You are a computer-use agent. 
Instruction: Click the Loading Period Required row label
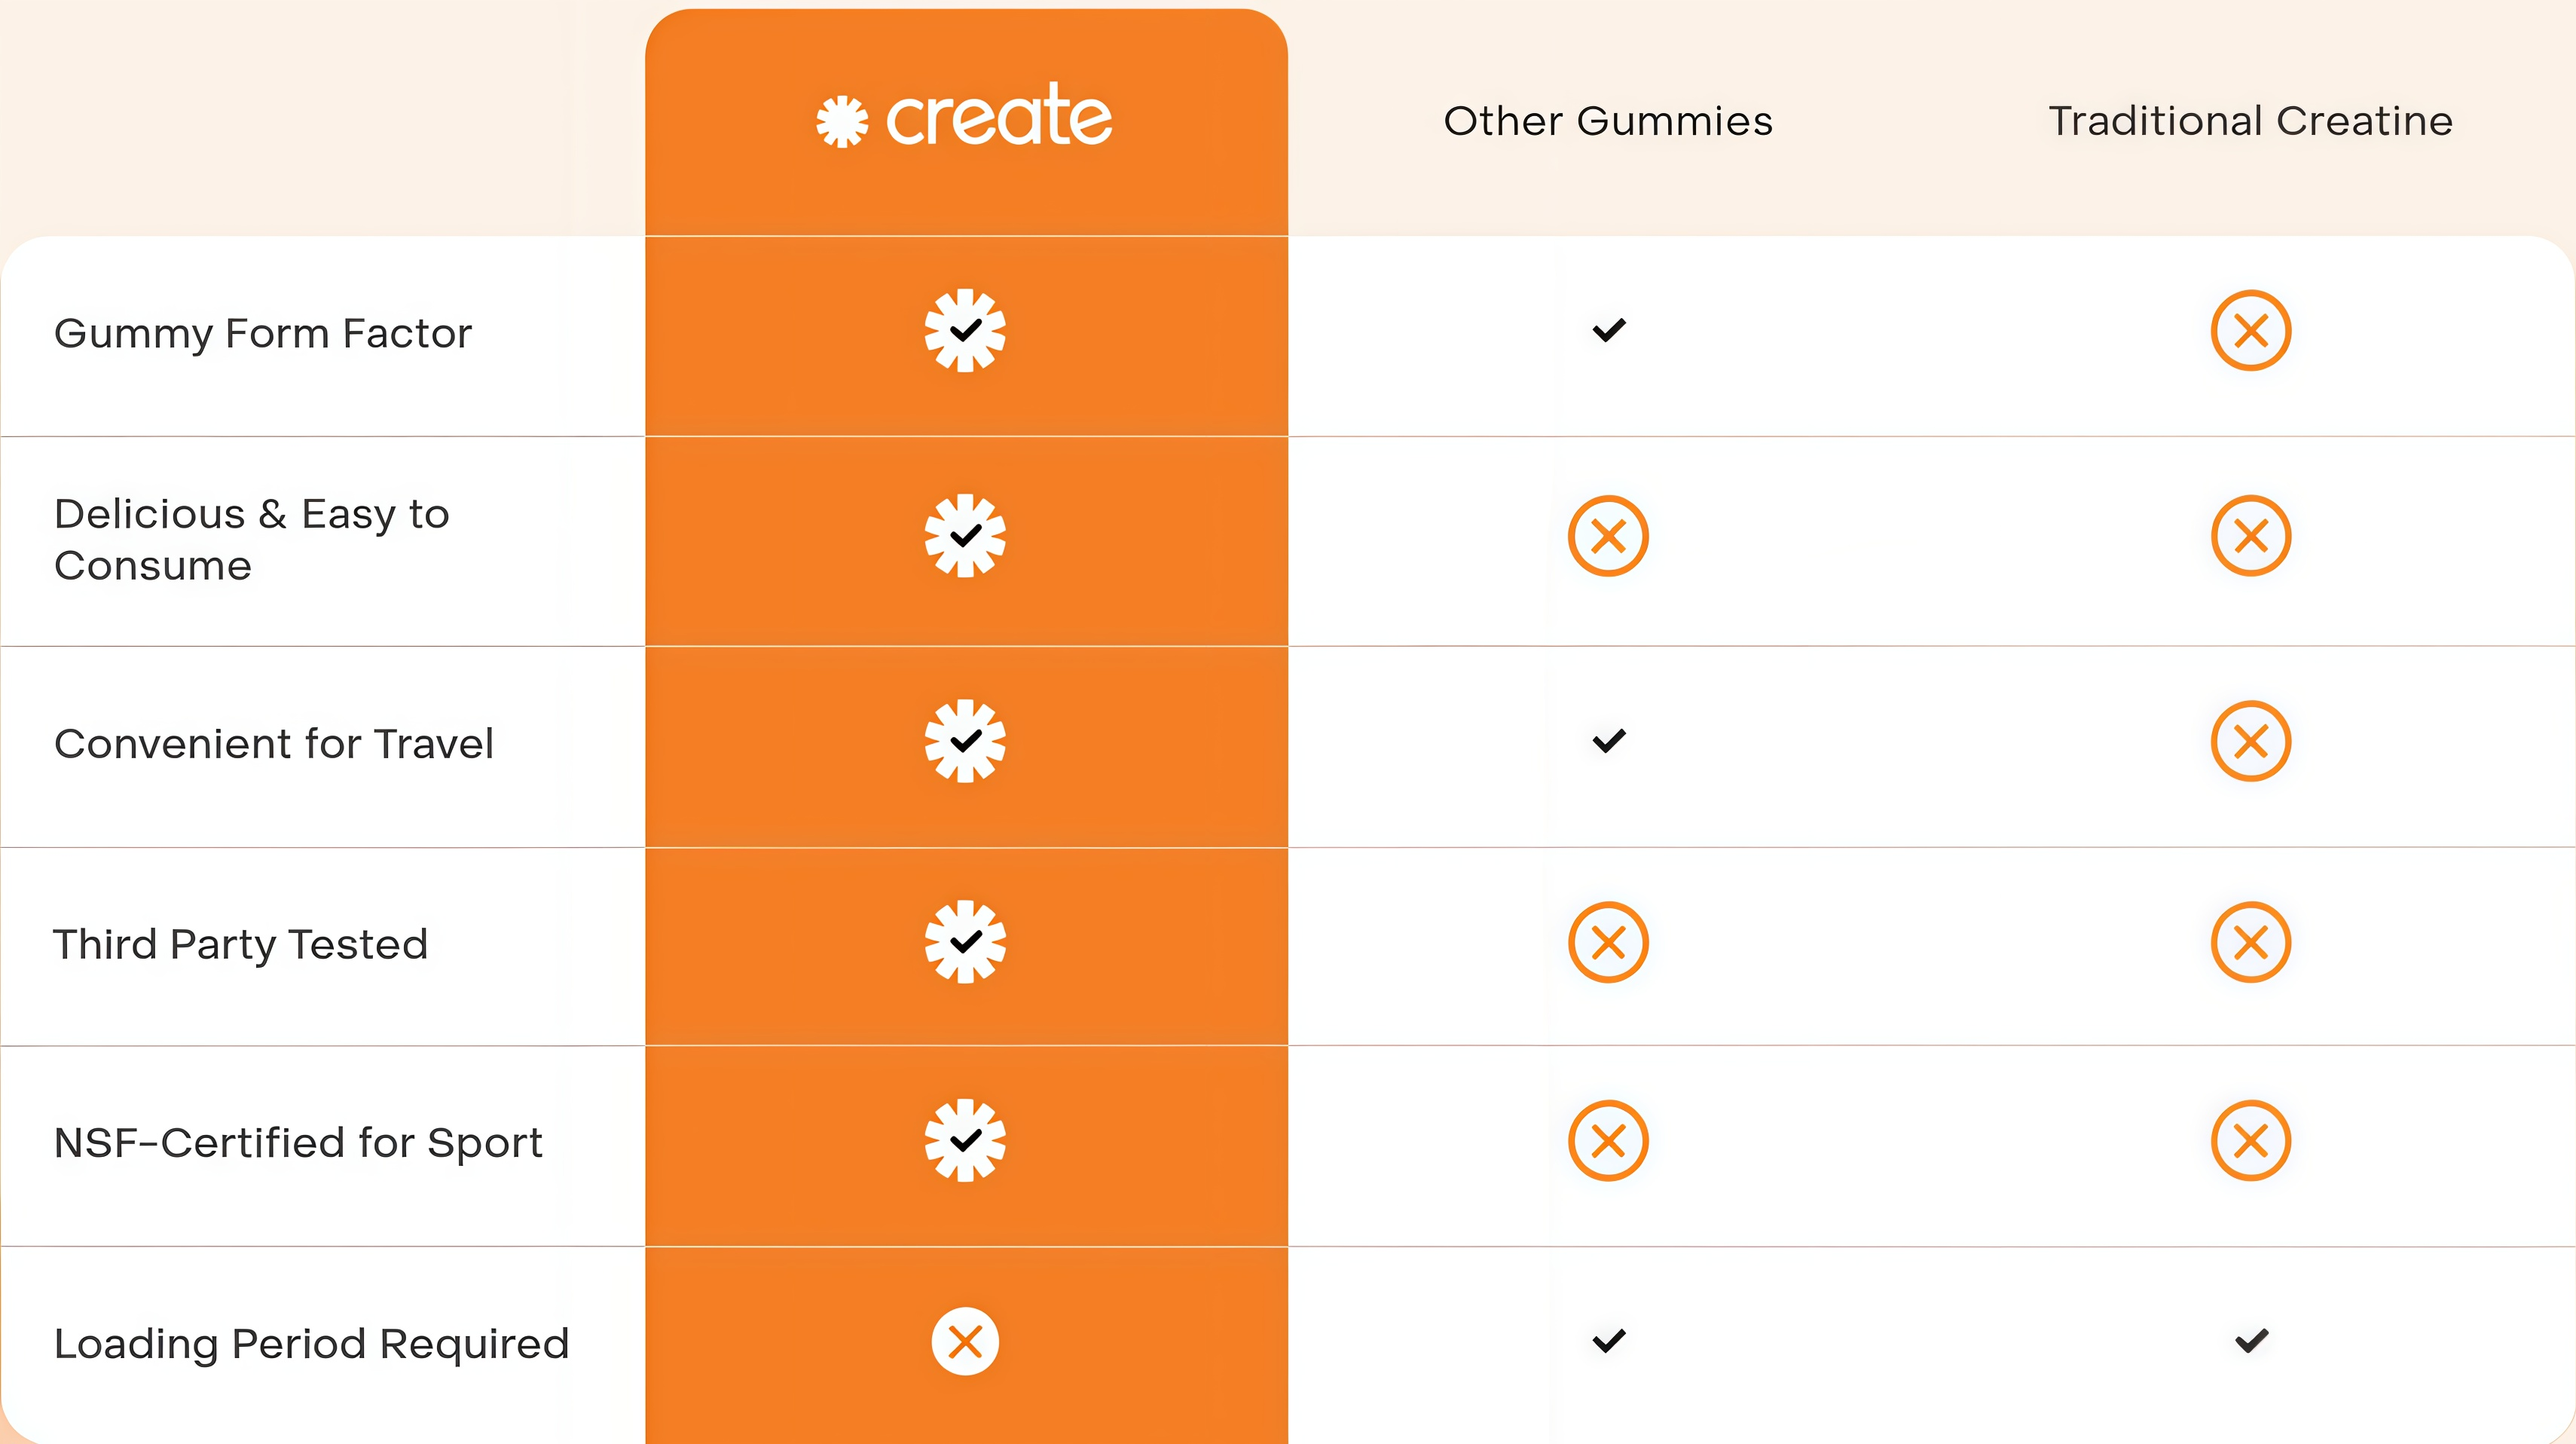point(311,1344)
